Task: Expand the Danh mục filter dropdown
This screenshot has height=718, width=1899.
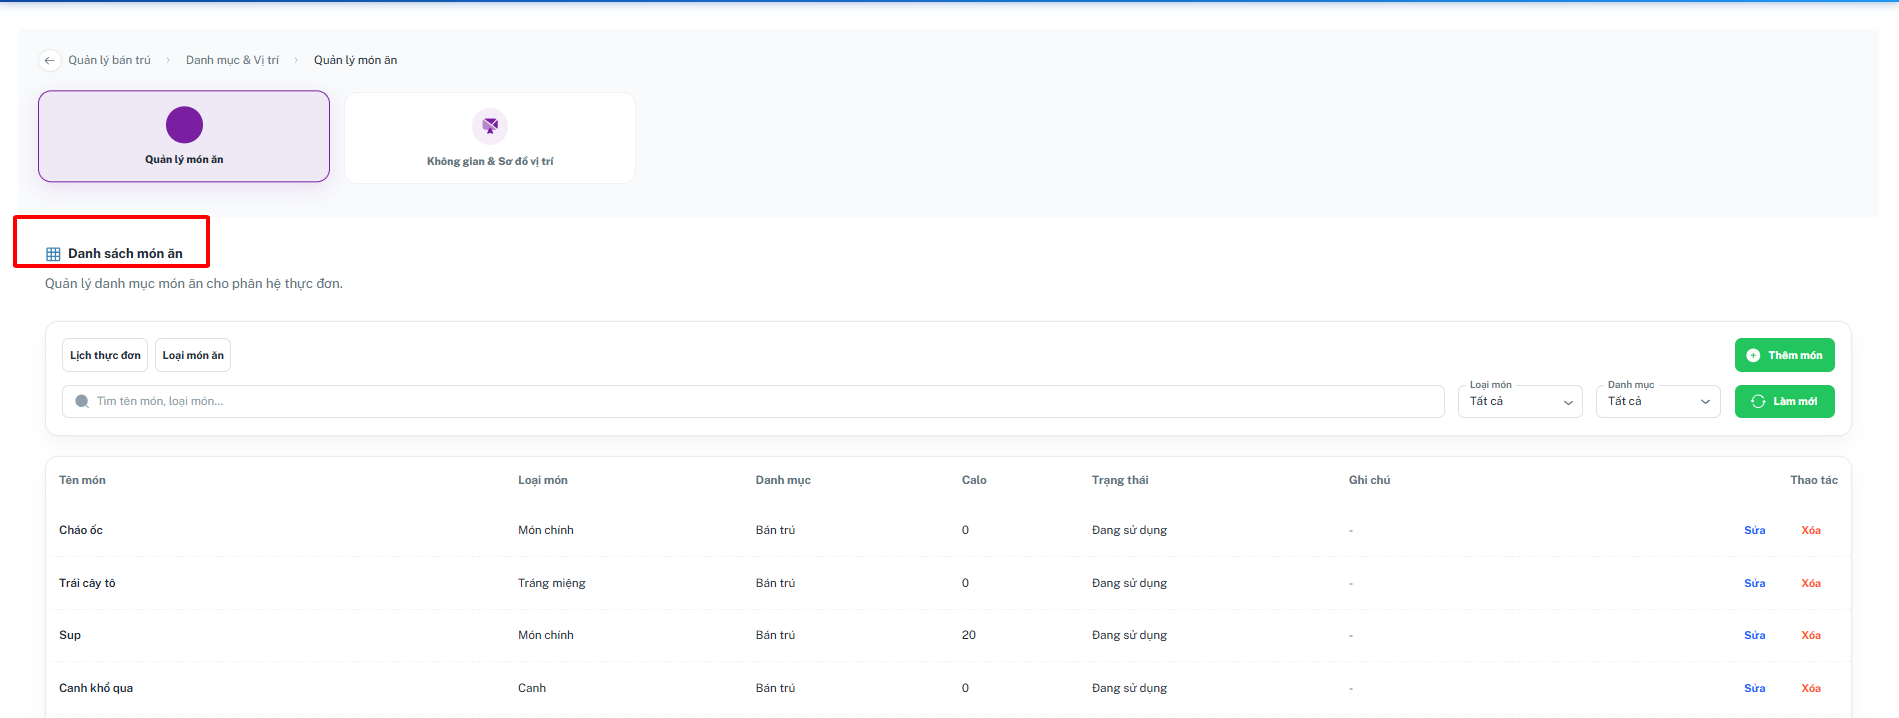Action: [x=1658, y=401]
